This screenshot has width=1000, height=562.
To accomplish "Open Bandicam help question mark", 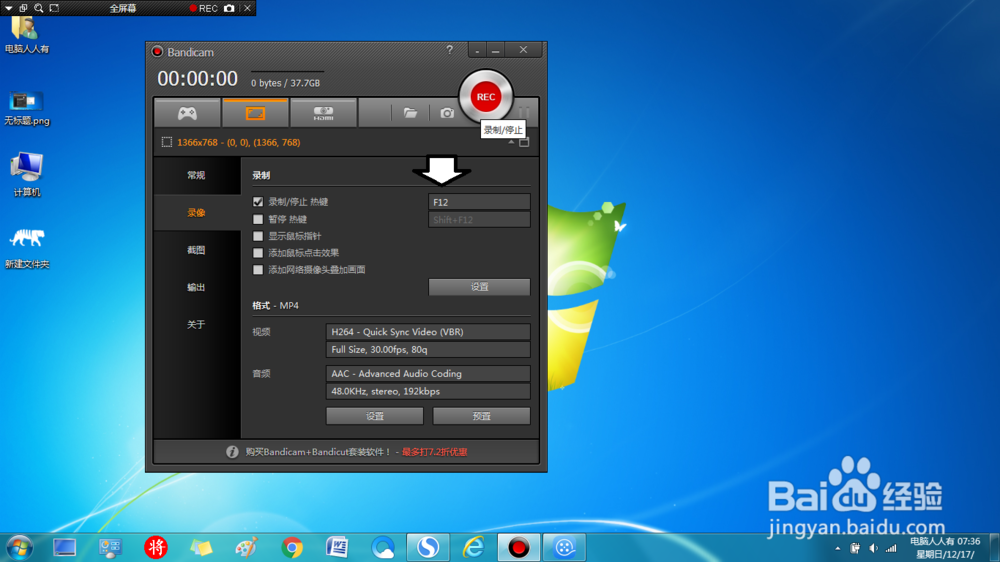I will (x=450, y=50).
